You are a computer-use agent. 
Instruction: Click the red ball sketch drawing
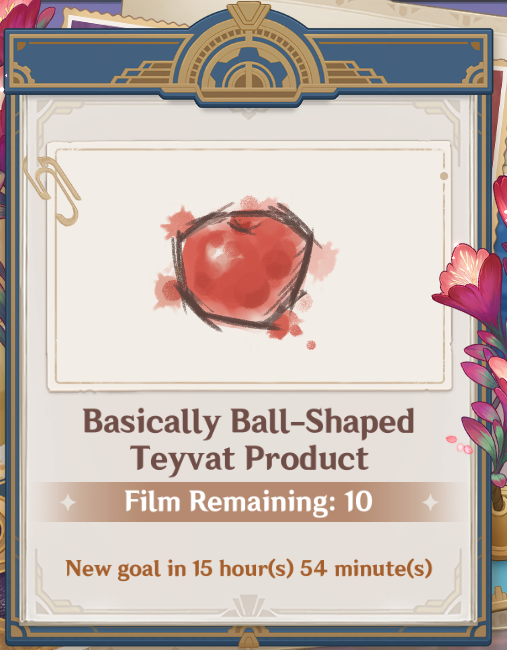point(245,269)
